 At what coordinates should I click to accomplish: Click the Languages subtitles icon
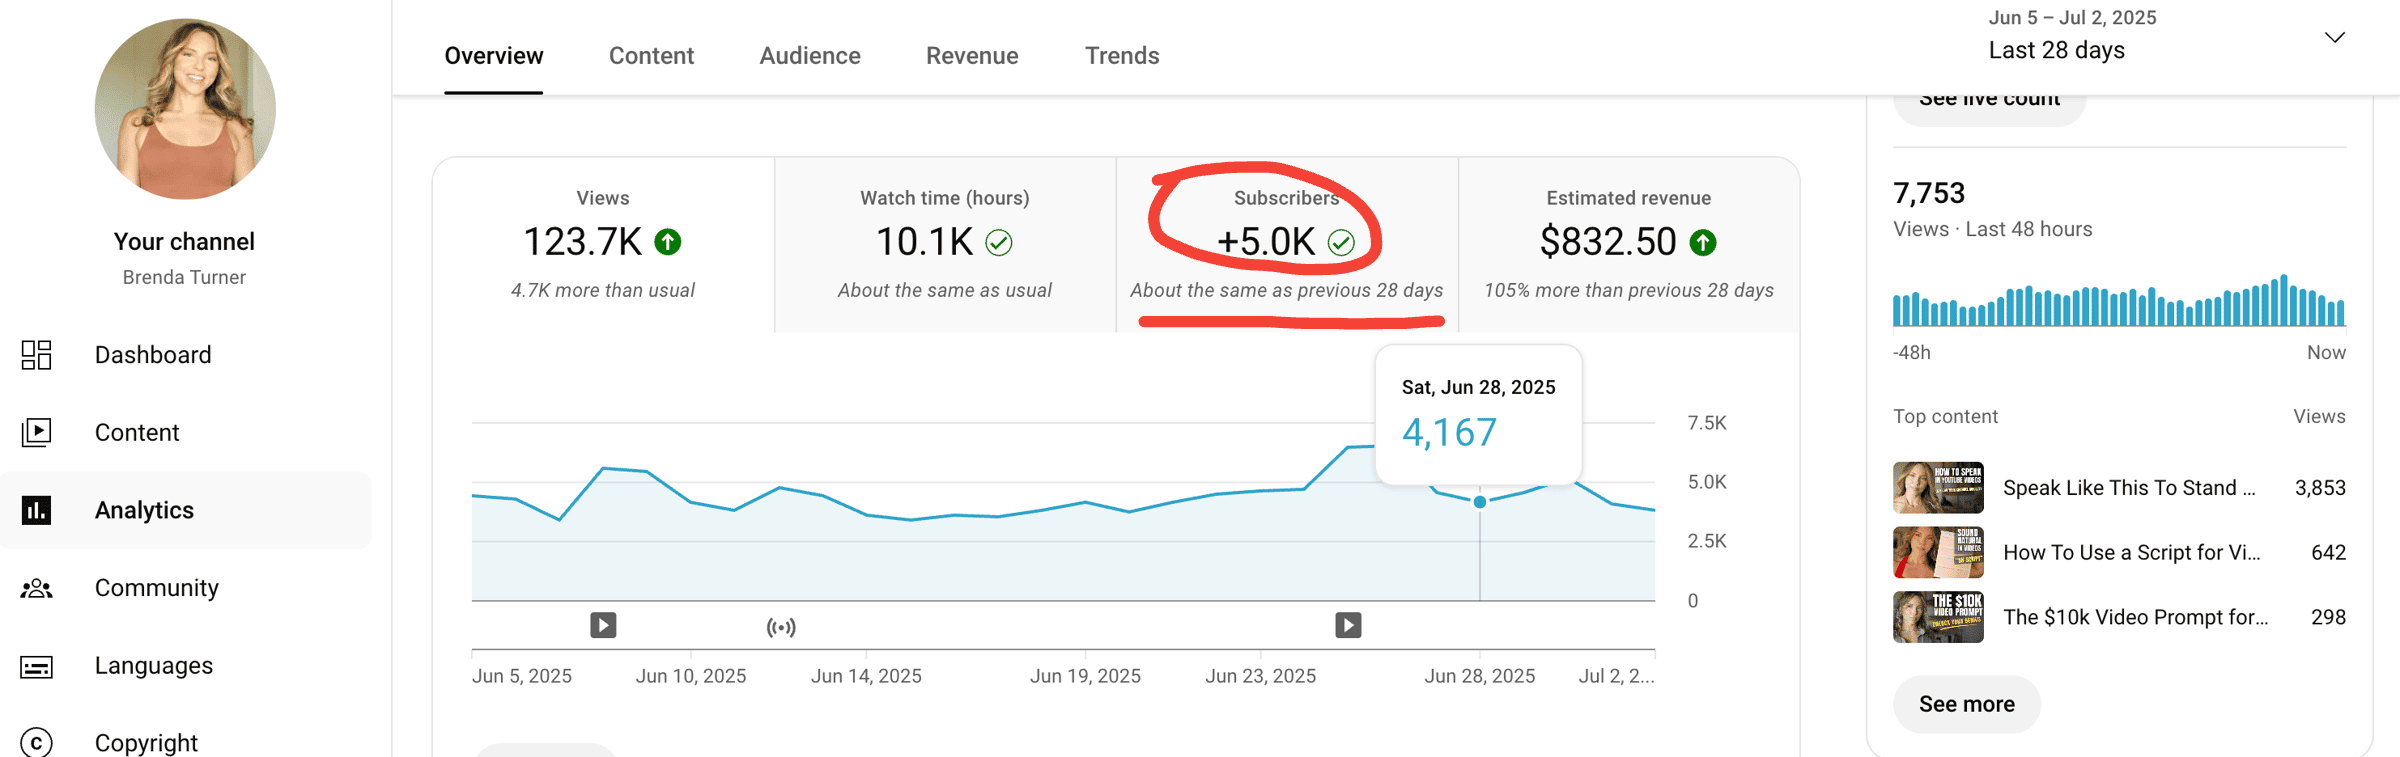coord(37,666)
